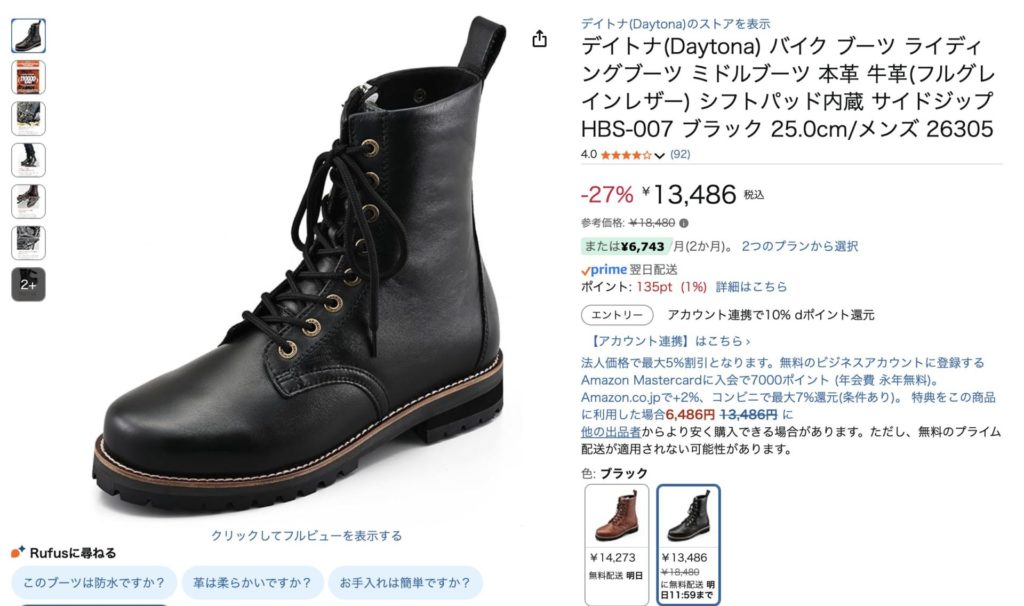Click the star rating icons

tap(626, 155)
